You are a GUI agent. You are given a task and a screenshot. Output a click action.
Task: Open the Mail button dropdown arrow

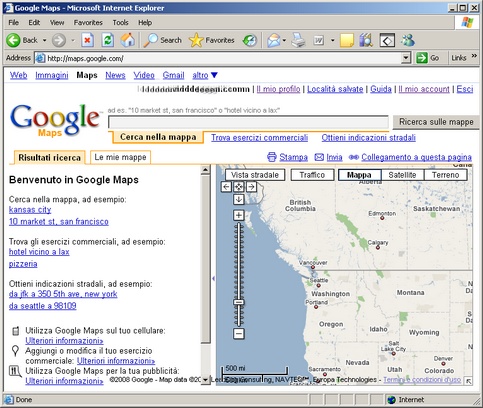(x=284, y=40)
